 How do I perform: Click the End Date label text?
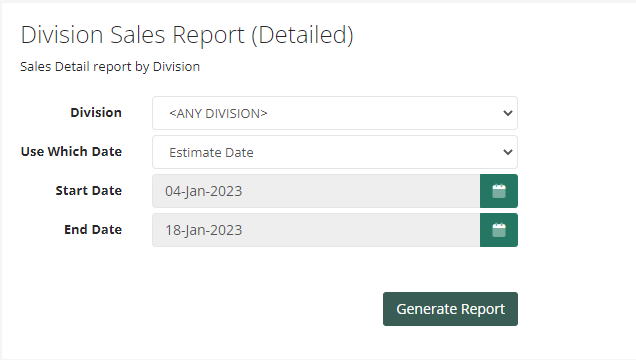93,229
